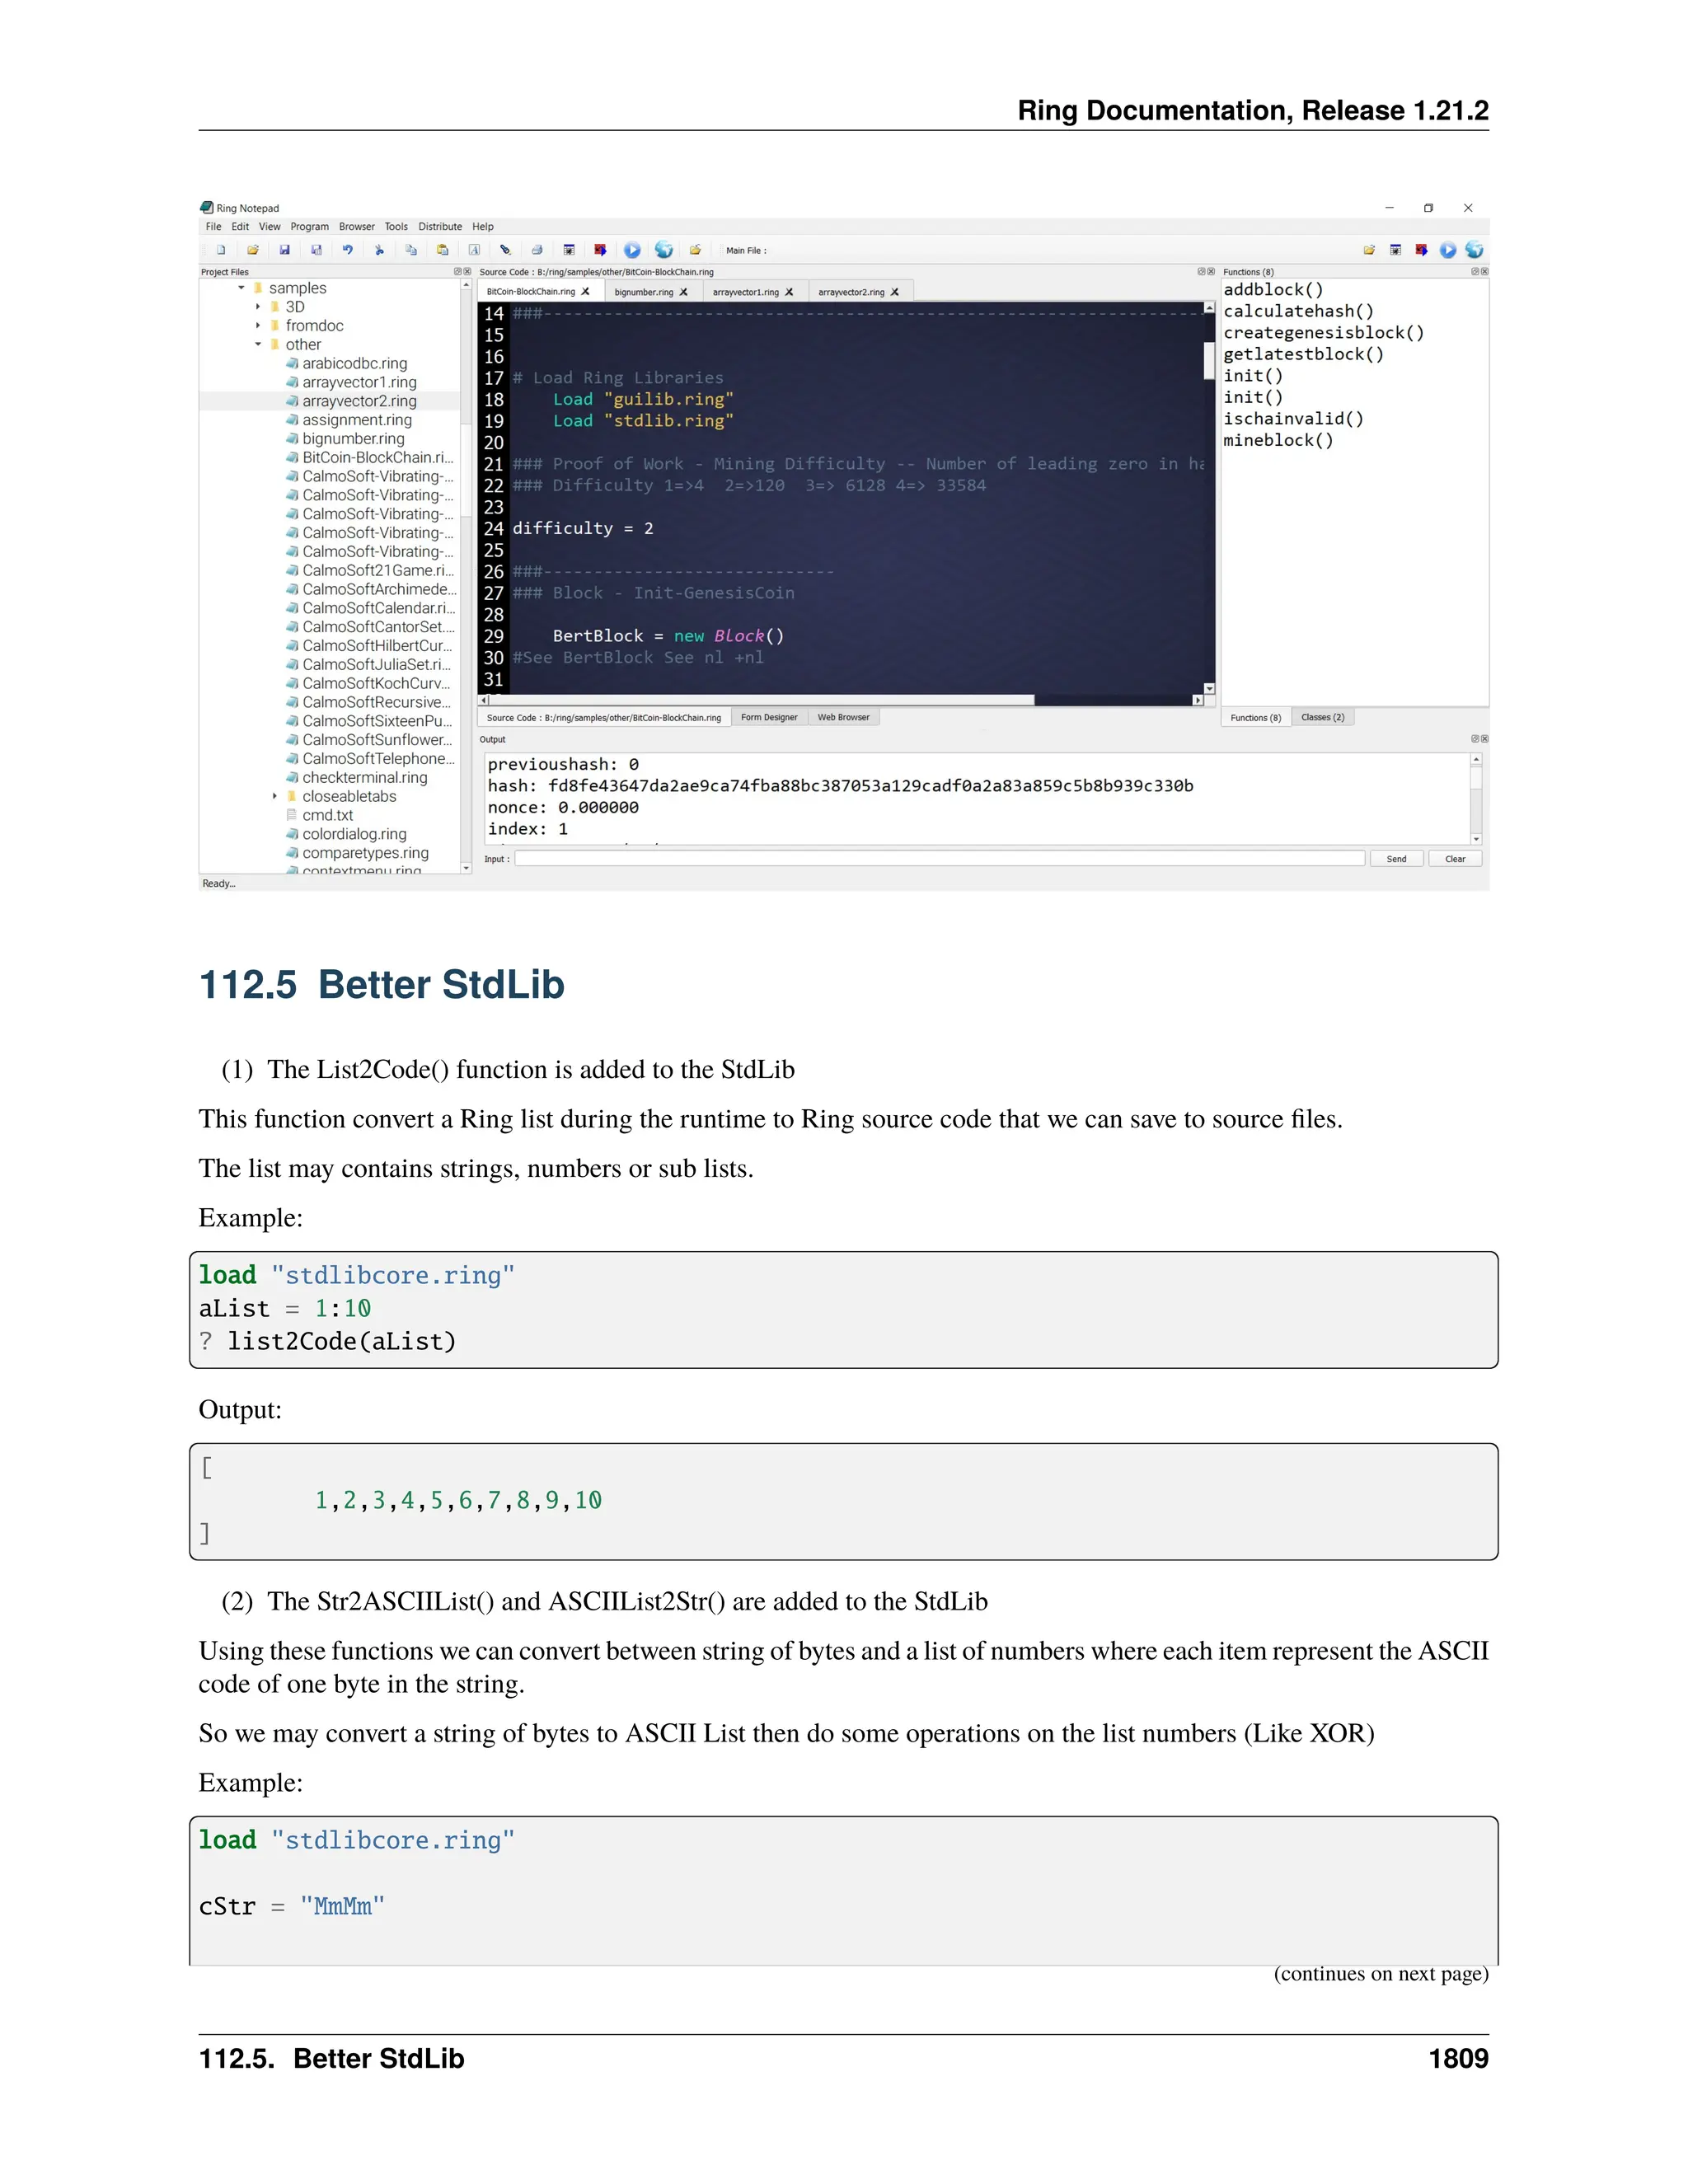Screen dimensions: 1688x2184
Task: Click the New File toolbar icon
Action: [221, 250]
